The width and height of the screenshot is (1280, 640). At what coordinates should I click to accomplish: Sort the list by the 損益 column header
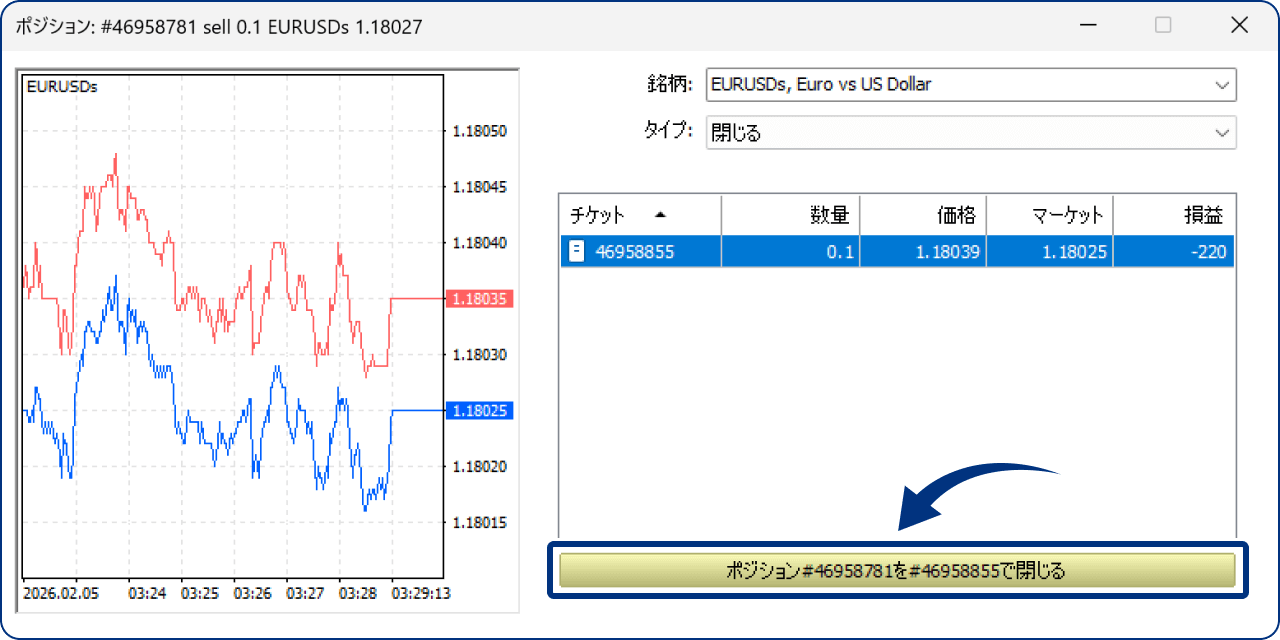click(1202, 215)
